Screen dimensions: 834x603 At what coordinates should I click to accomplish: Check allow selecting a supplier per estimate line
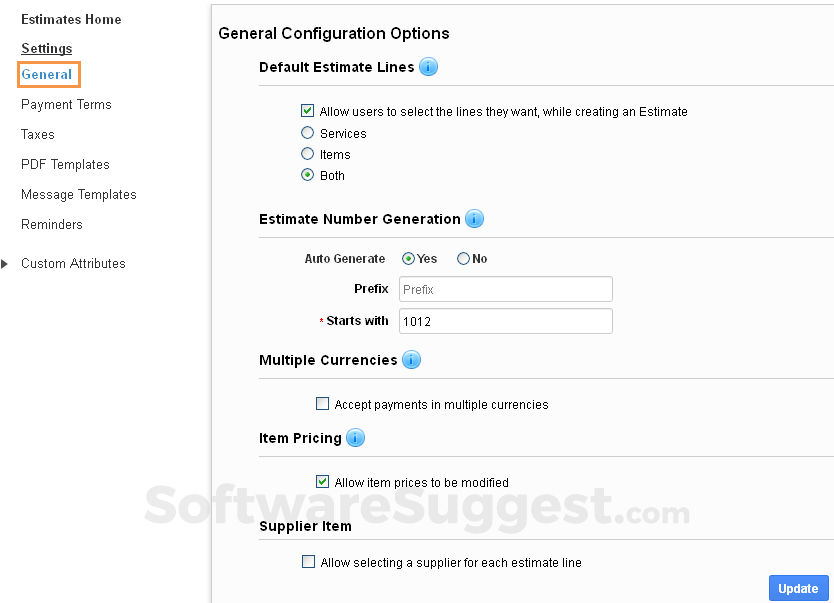(x=308, y=561)
